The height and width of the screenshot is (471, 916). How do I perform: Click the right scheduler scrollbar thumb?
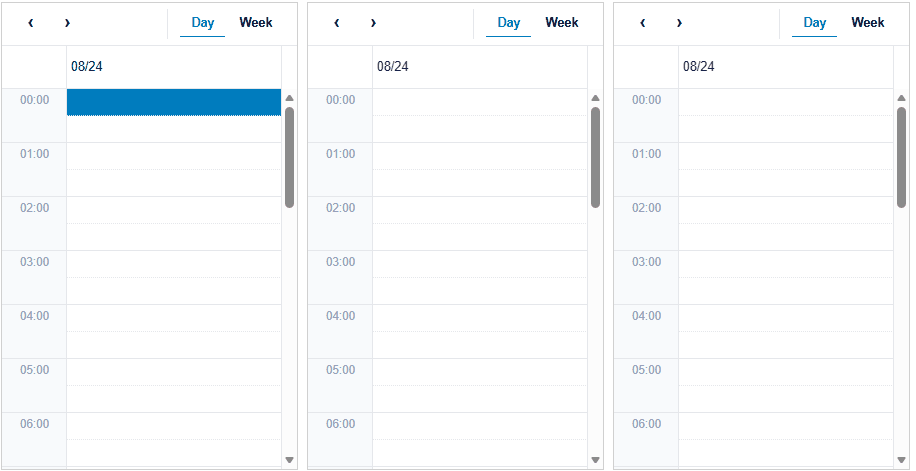(901, 157)
